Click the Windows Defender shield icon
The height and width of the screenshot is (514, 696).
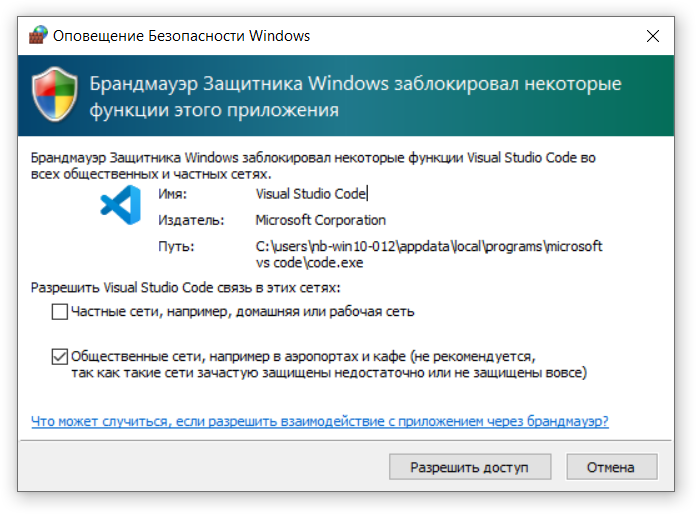[55, 95]
